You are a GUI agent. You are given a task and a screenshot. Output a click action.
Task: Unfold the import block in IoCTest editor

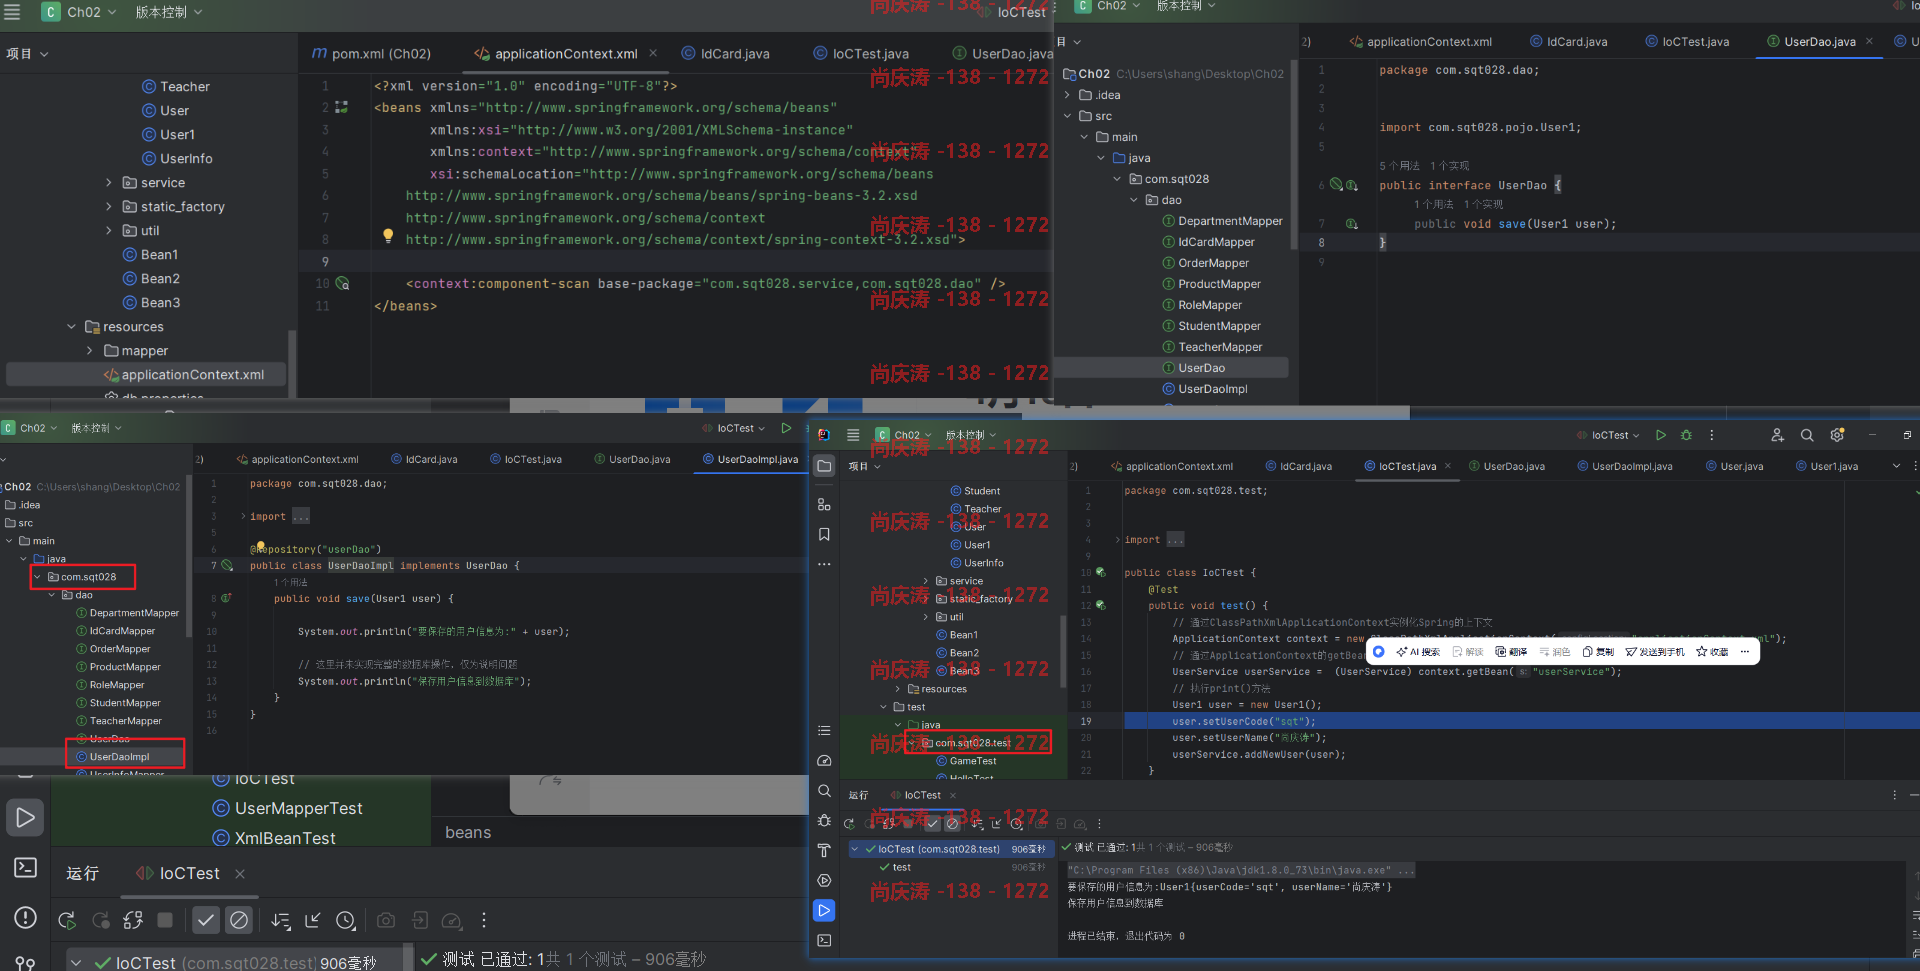(x=1118, y=540)
